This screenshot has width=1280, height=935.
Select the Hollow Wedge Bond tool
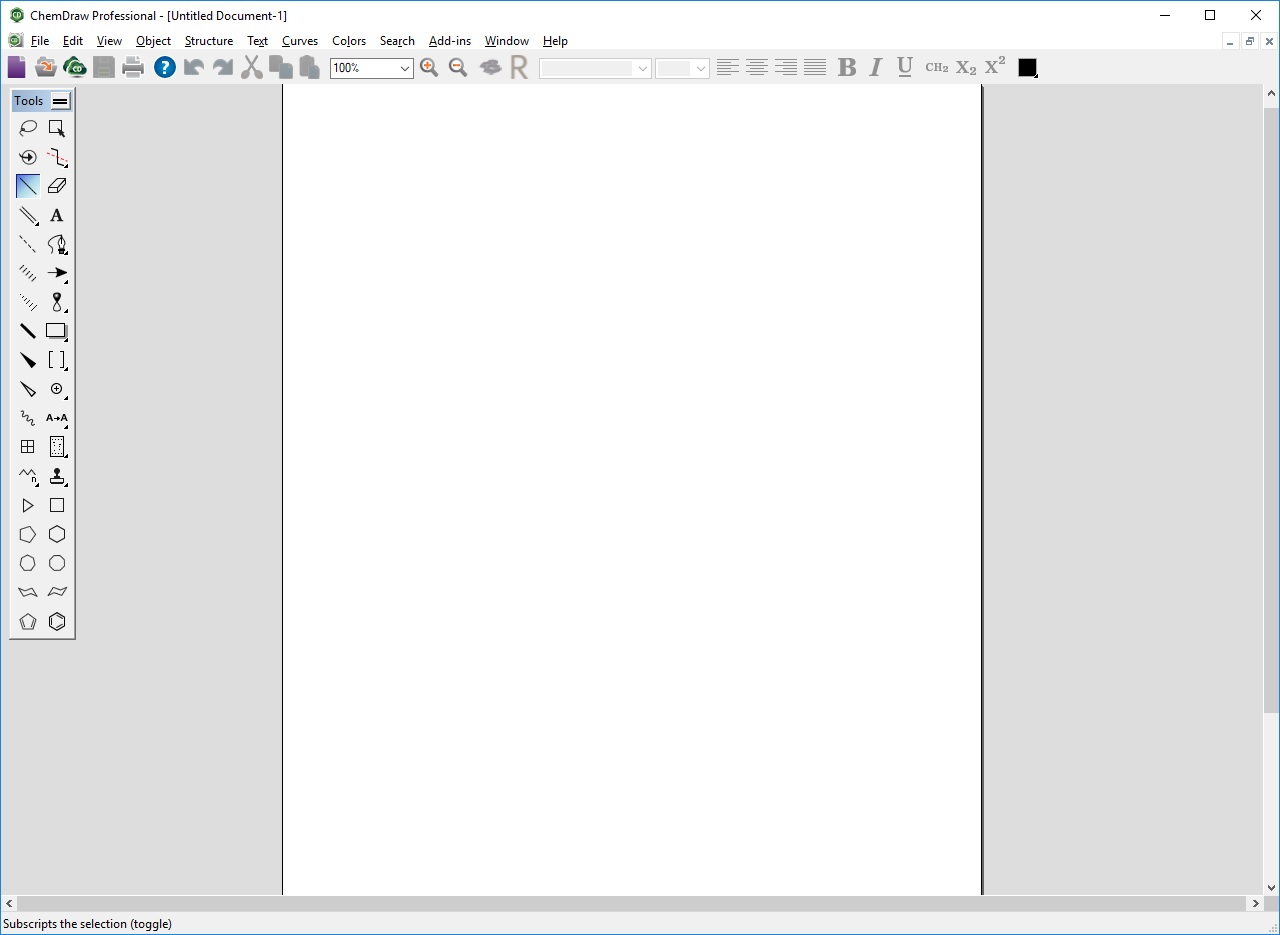(x=28, y=389)
